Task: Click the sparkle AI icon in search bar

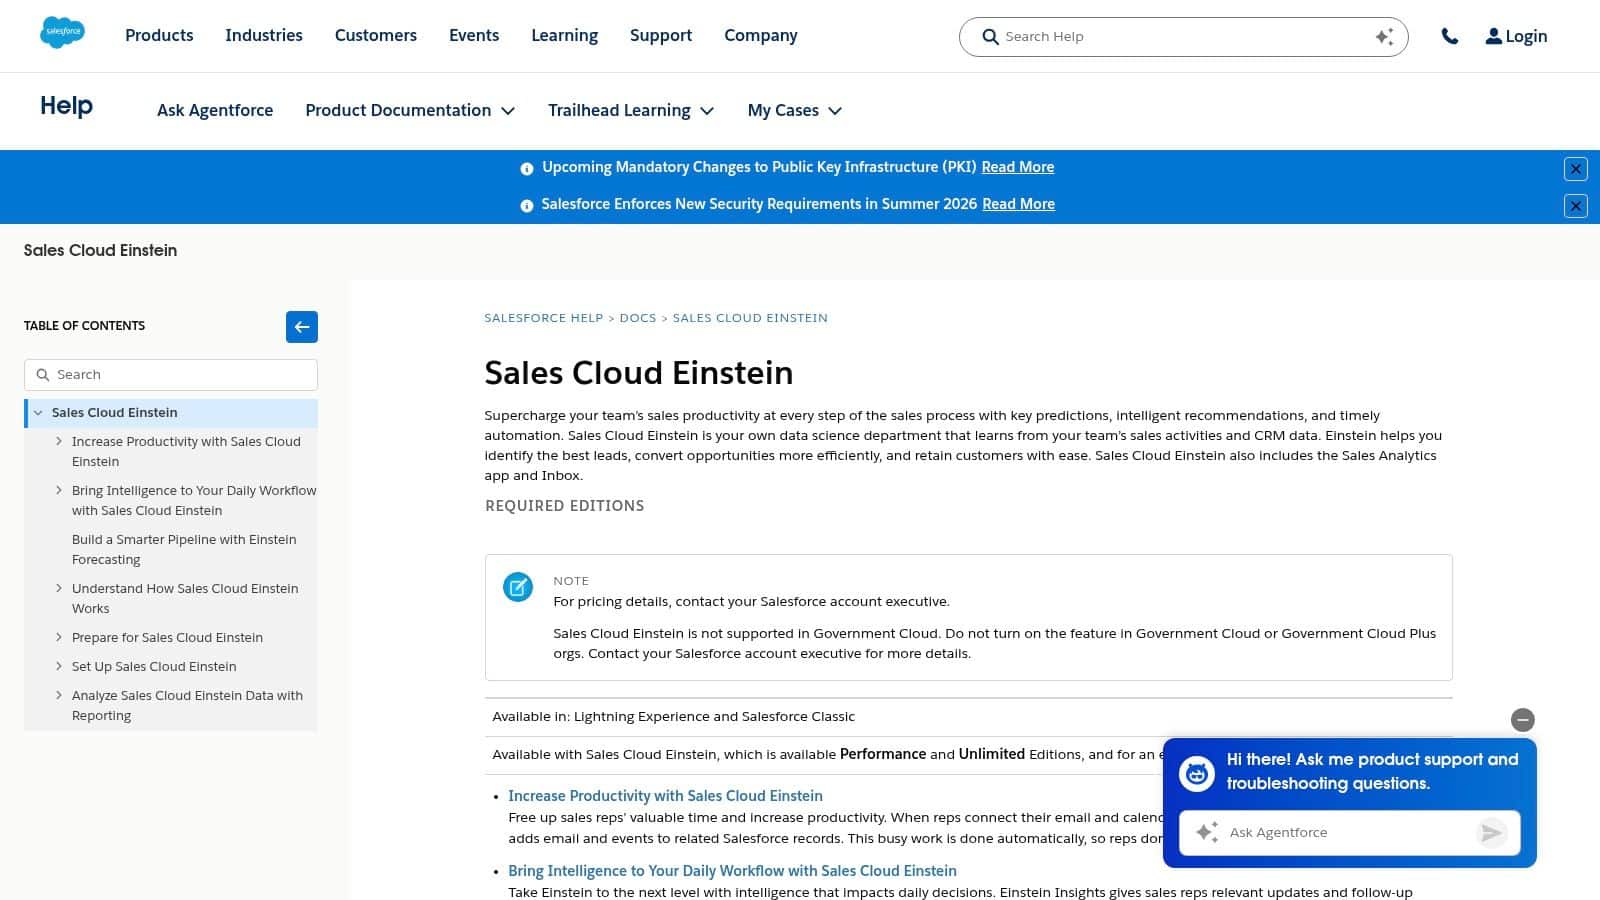Action: [x=1384, y=37]
